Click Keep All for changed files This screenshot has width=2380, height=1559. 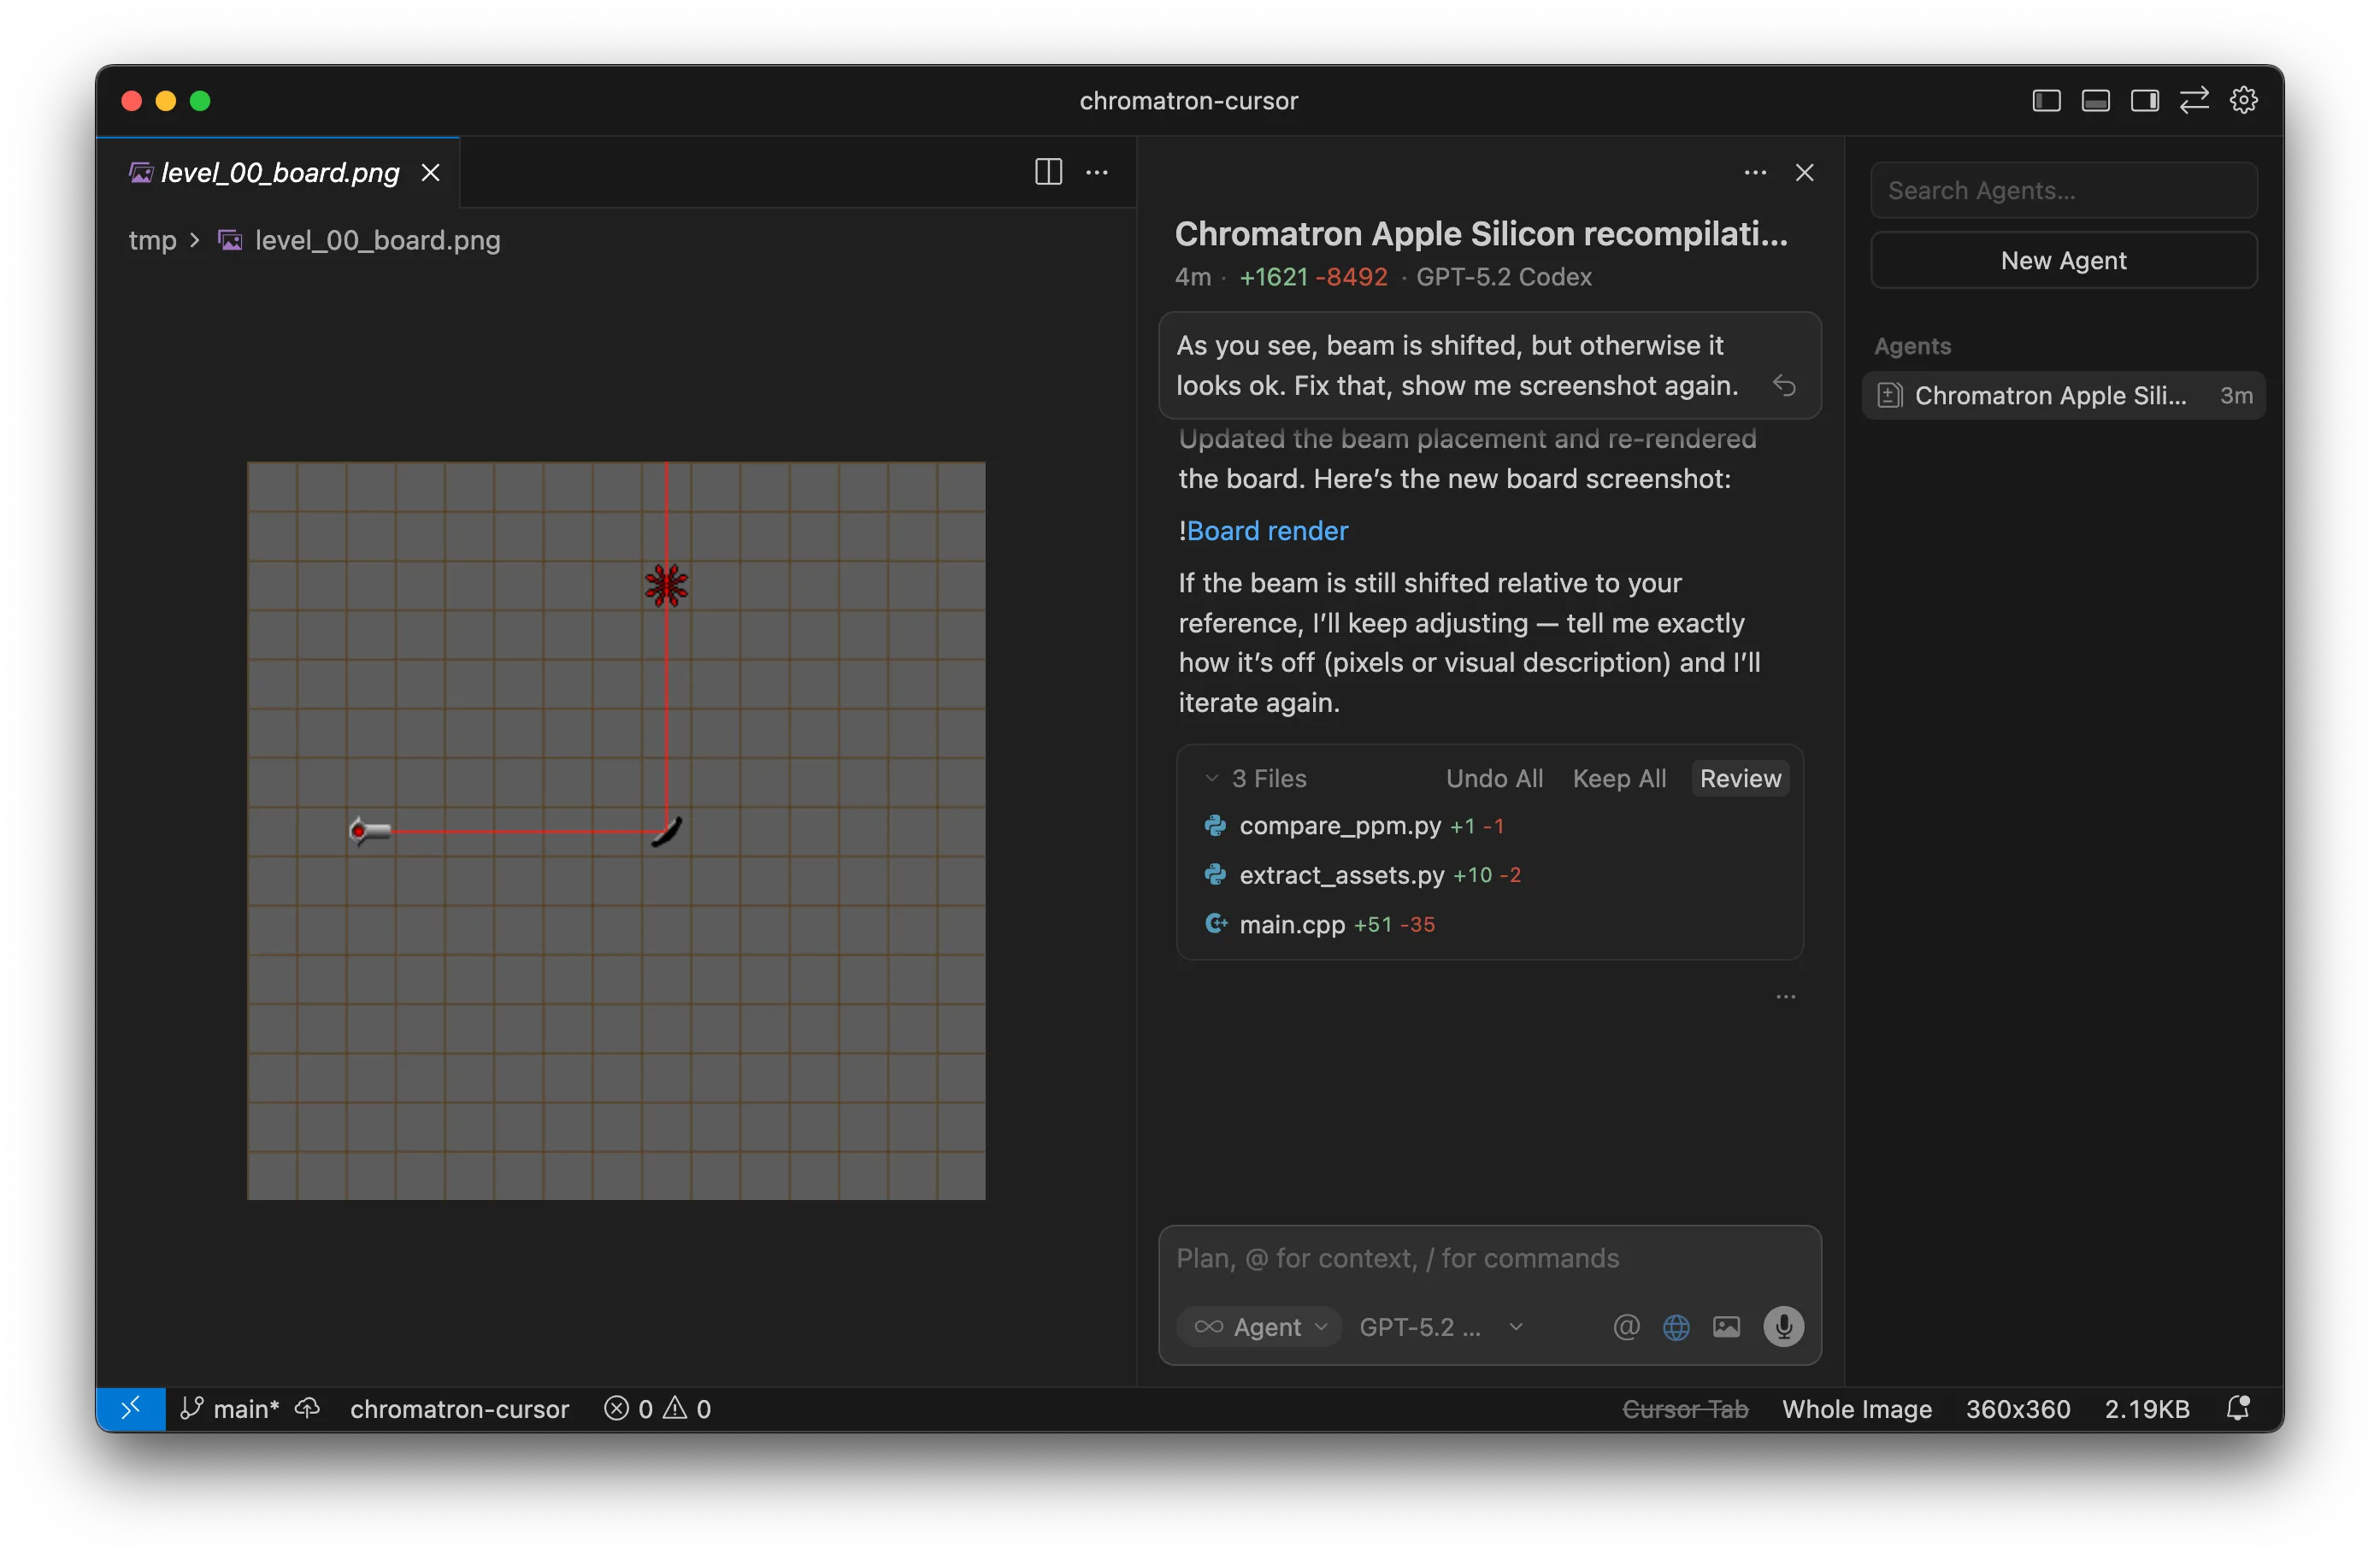pyautogui.click(x=1618, y=778)
